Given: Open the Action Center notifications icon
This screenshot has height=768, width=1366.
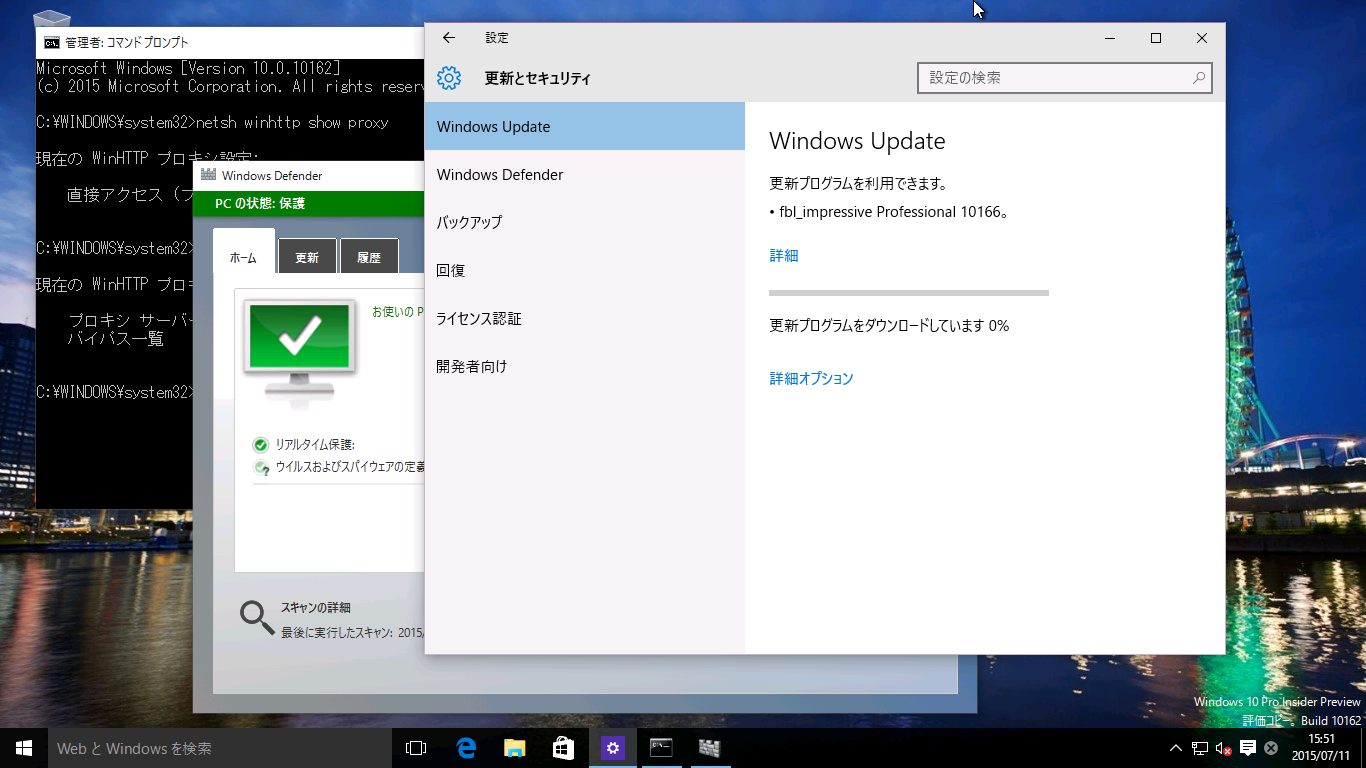Looking at the screenshot, I should [1248, 748].
